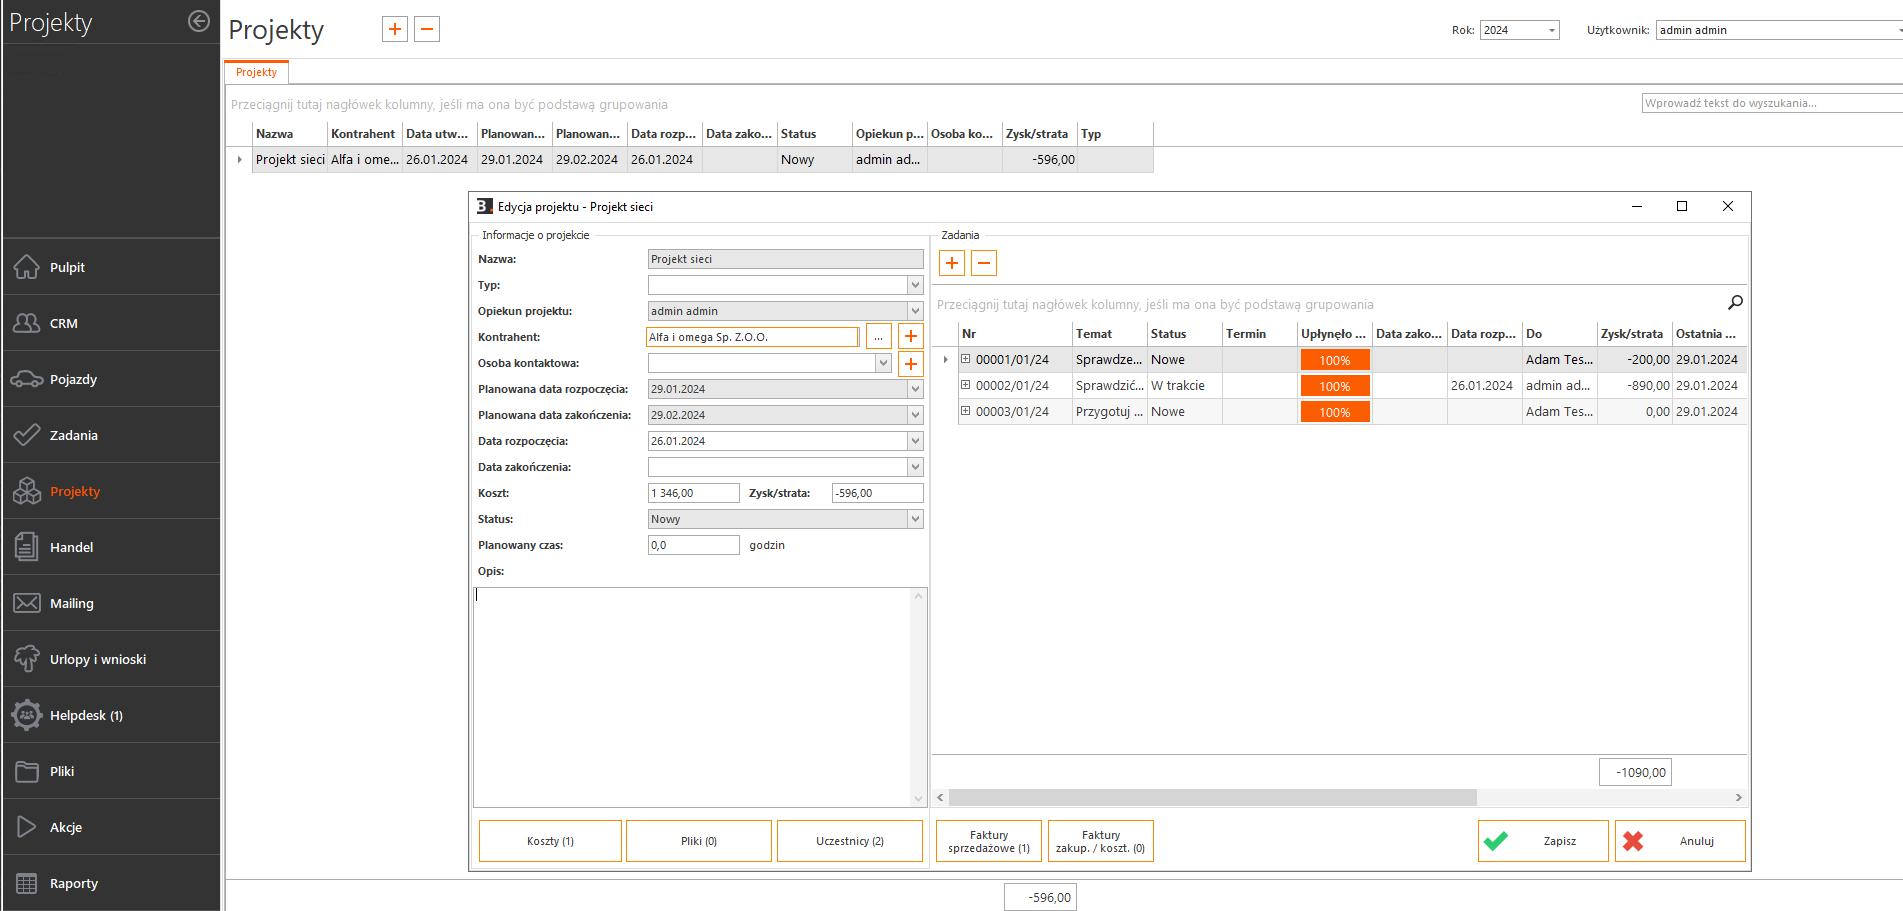The height and width of the screenshot is (911, 1903).
Task: Sort tasks by the Termin column header
Action: click(x=1260, y=334)
